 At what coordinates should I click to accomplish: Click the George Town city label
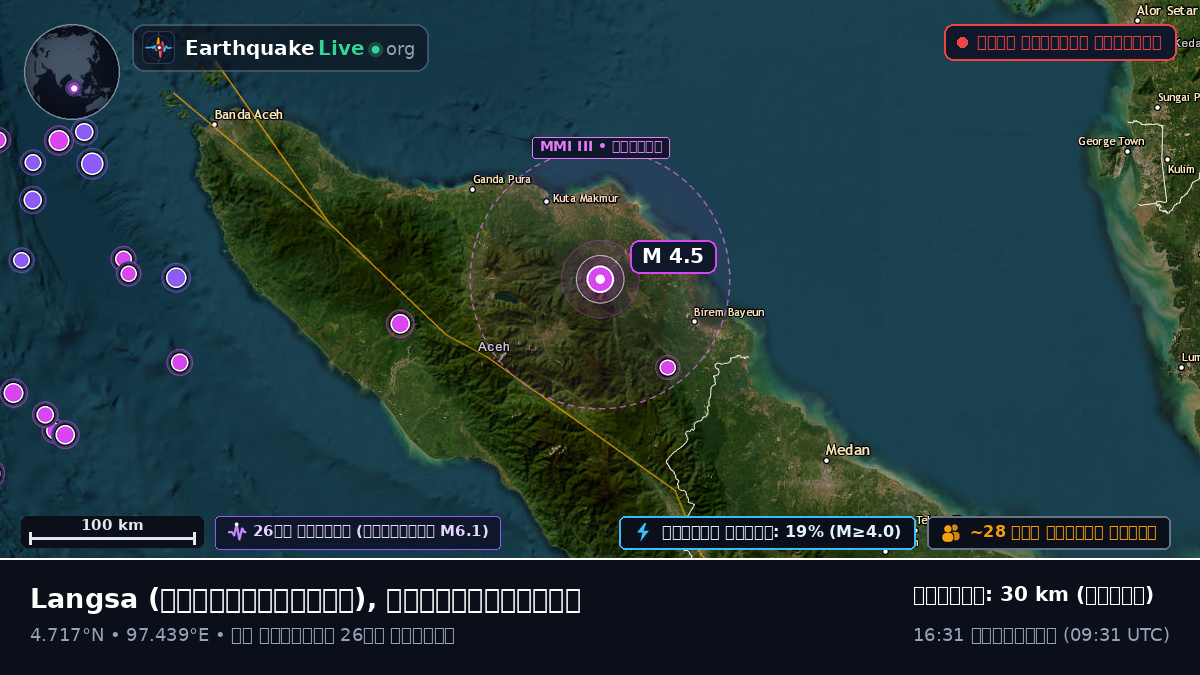tap(1111, 142)
